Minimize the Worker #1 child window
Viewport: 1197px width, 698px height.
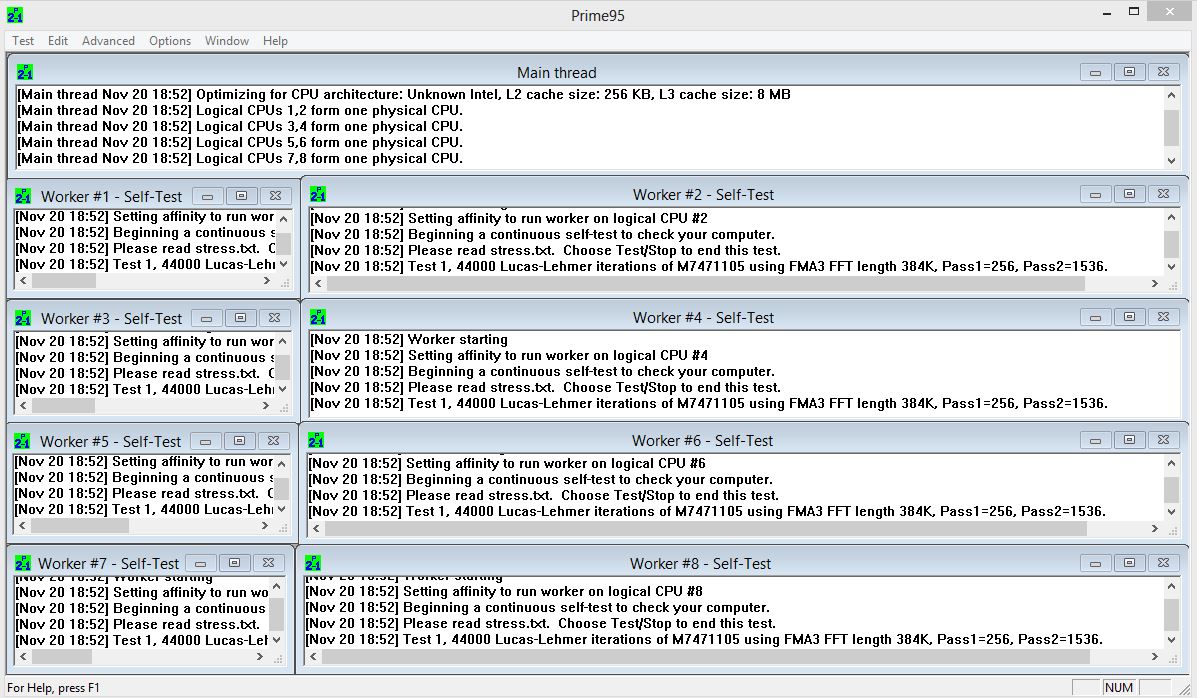208,196
